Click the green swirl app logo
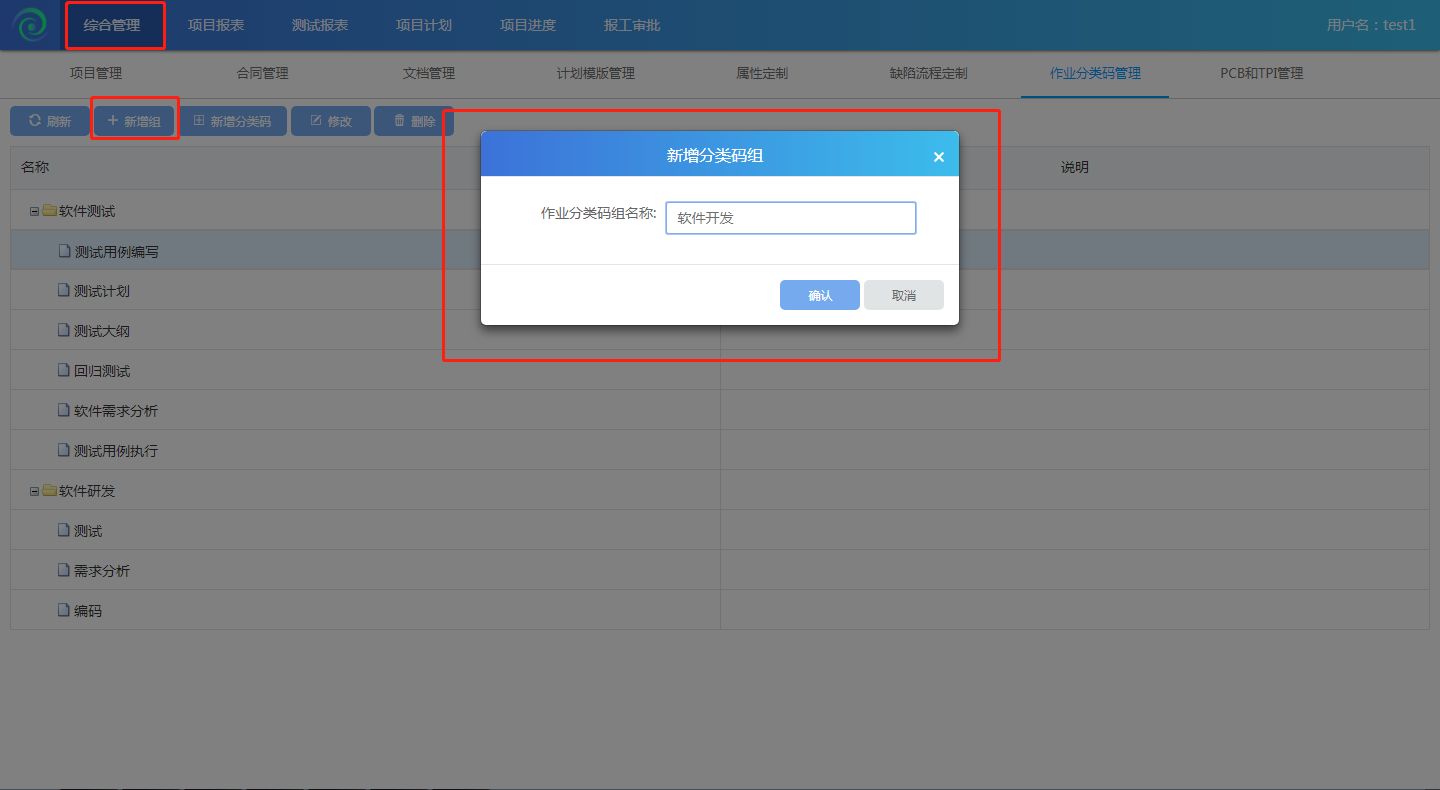The height and width of the screenshot is (790, 1440). click(x=29, y=25)
